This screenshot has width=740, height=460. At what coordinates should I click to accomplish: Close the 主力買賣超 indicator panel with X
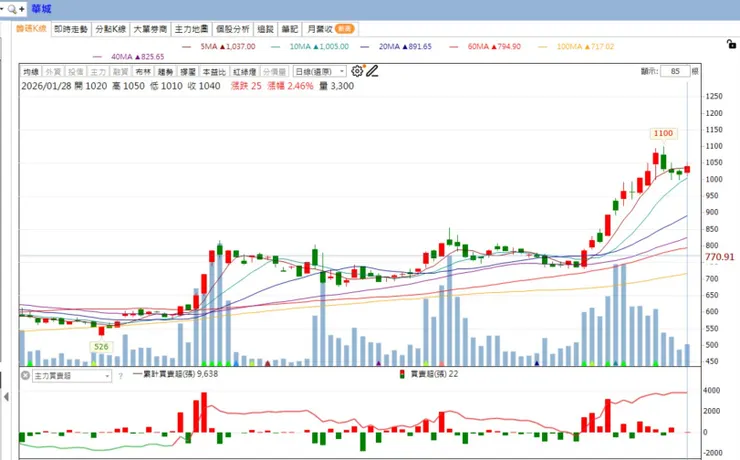pyautogui.click(x=25, y=376)
